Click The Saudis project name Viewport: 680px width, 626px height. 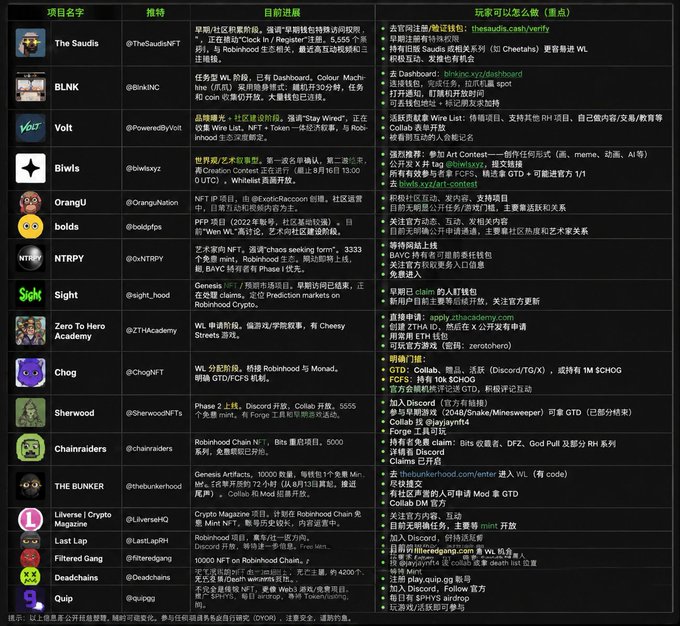76,43
